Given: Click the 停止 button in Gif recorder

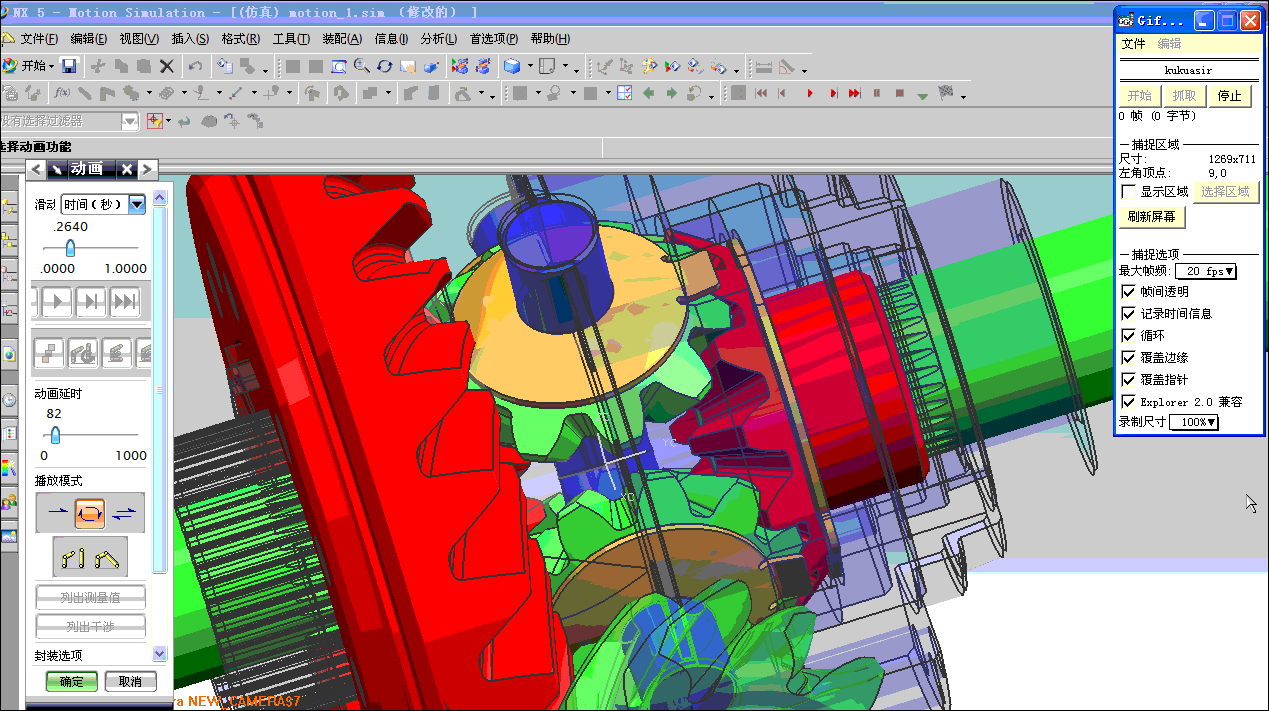Looking at the screenshot, I should 1230,96.
